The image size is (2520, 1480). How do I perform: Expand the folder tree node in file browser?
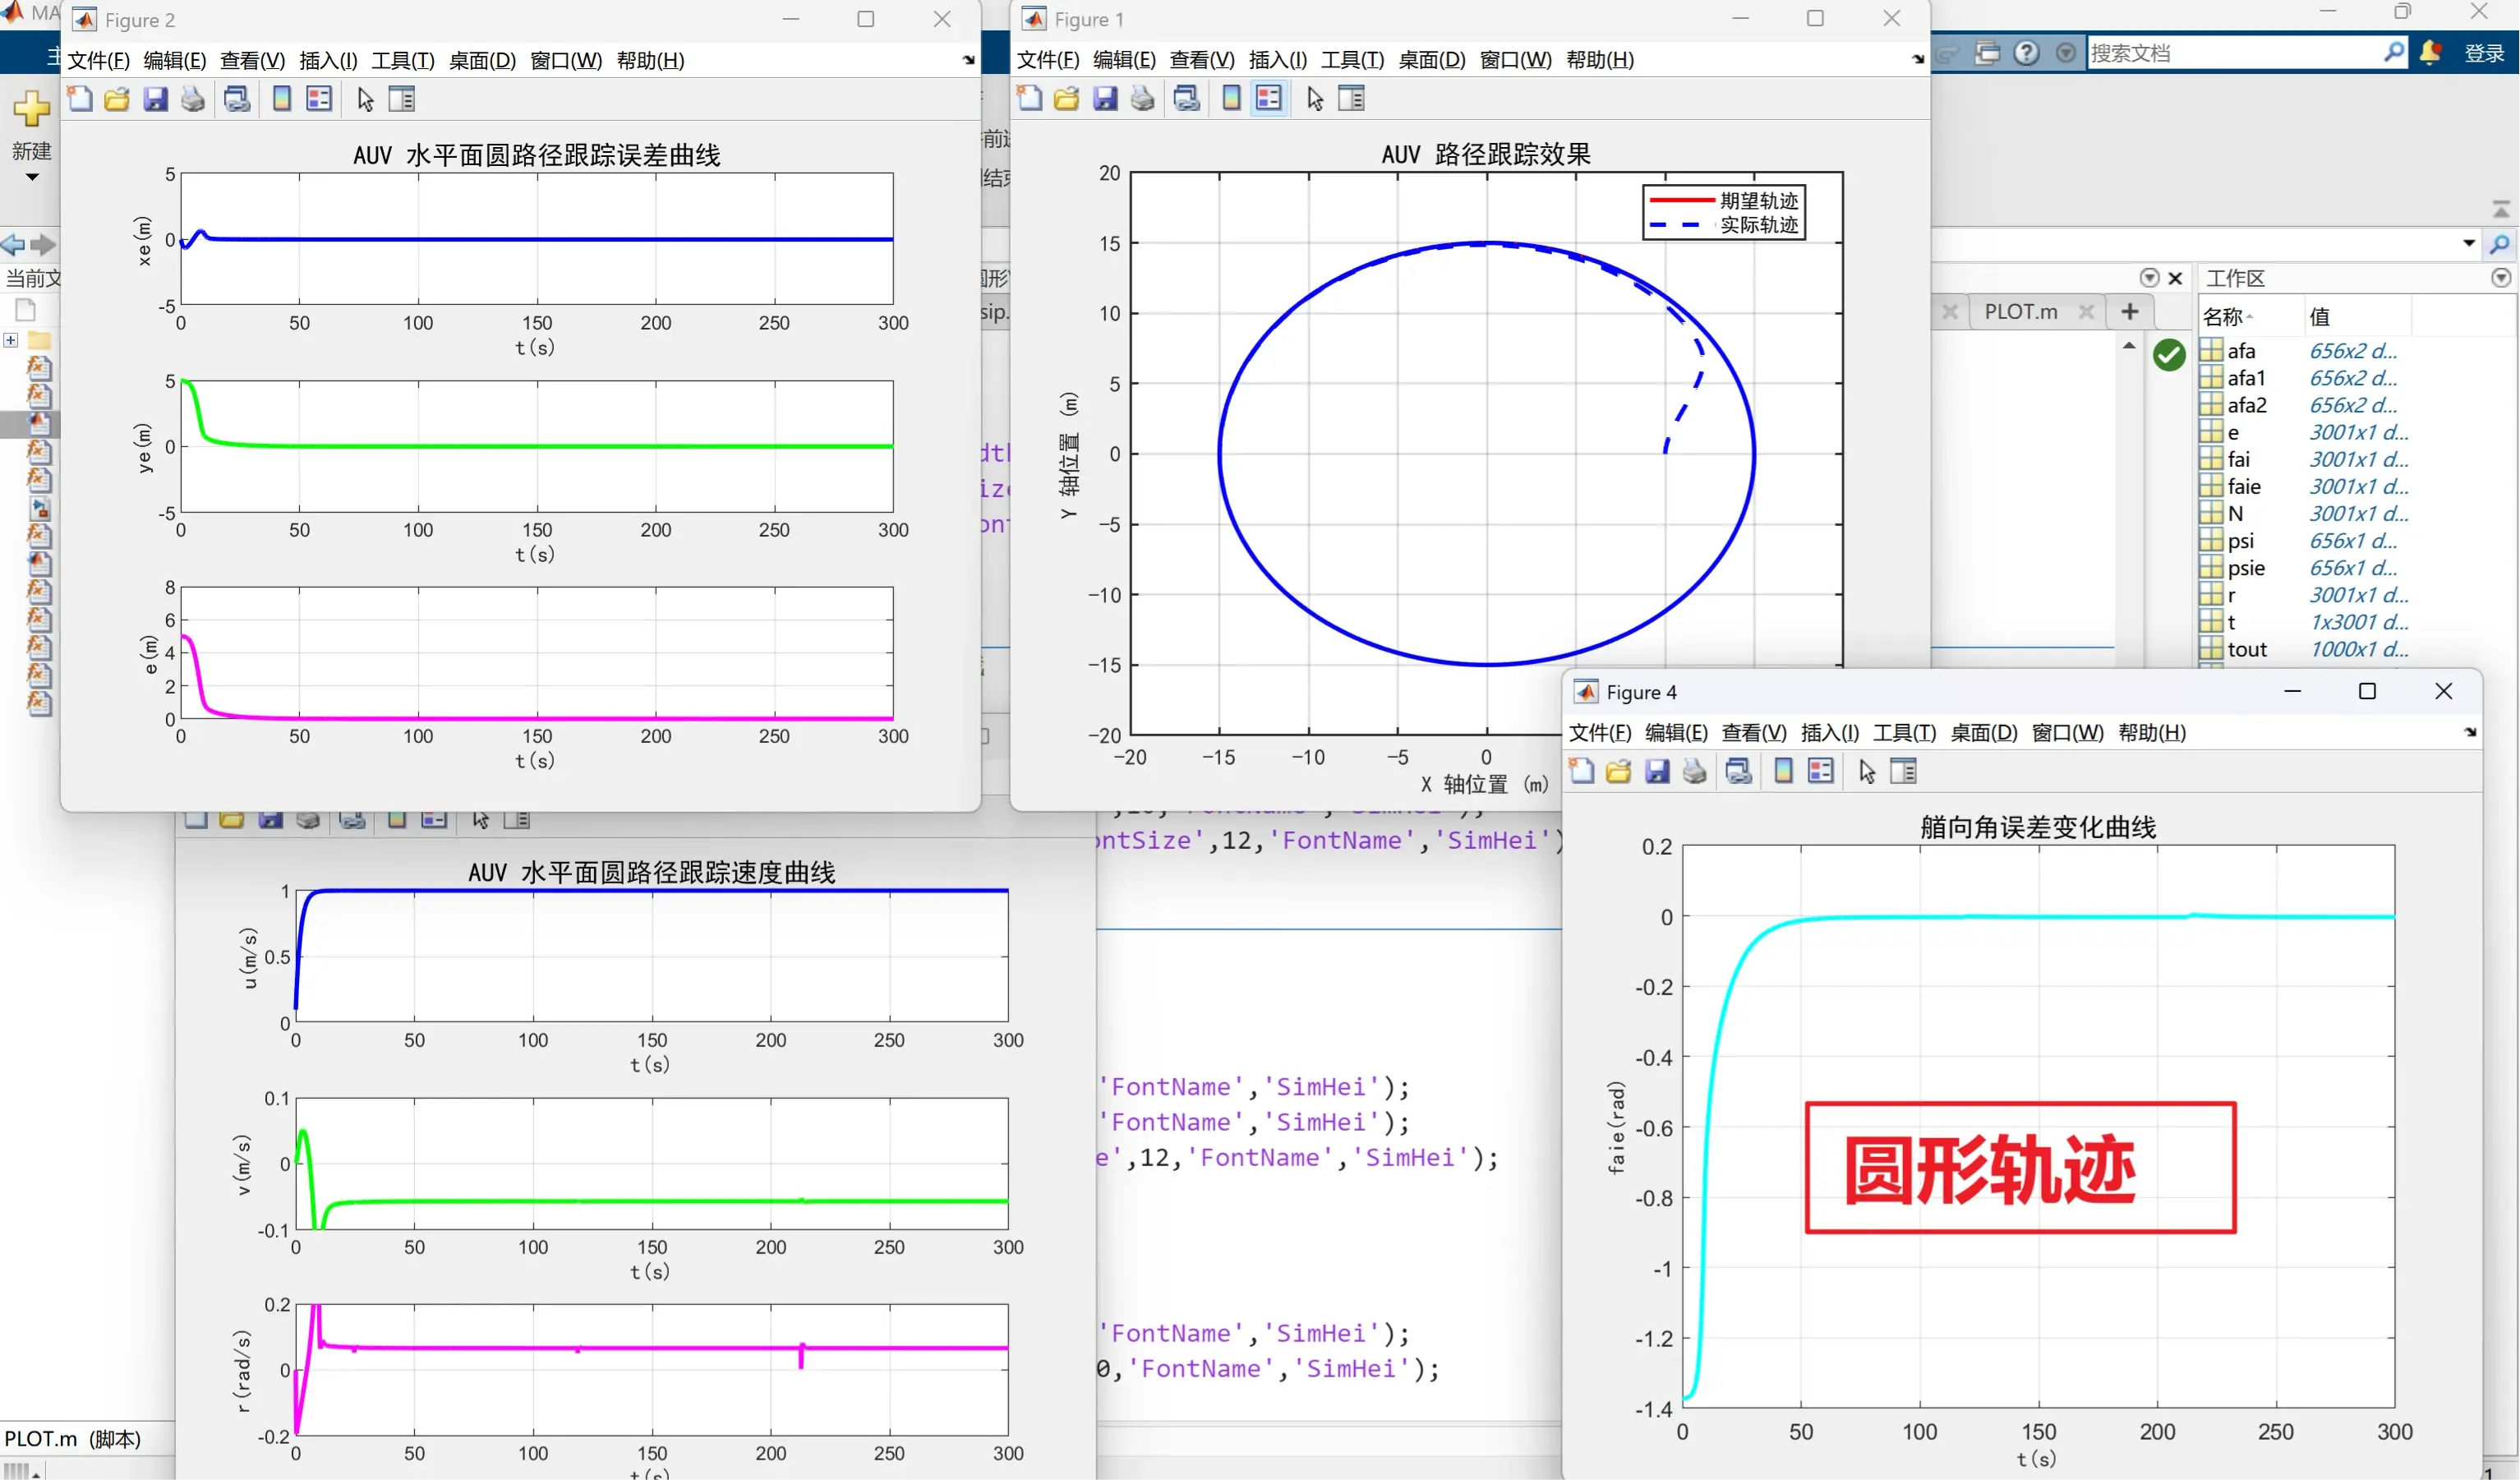(x=11, y=340)
